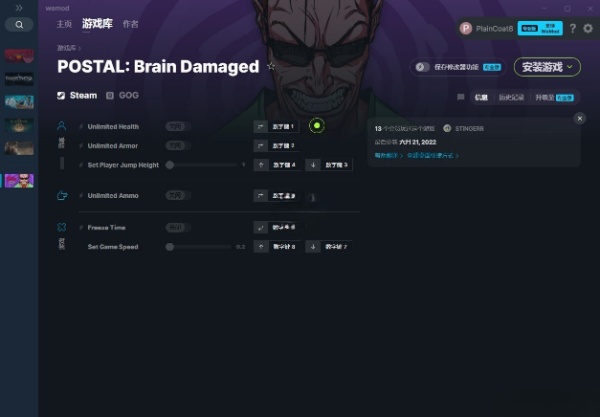The width and height of the screenshot is (600, 417).
Task: Click Game Speed decrease hotkey 数字键 7
Action: click(x=336, y=247)
